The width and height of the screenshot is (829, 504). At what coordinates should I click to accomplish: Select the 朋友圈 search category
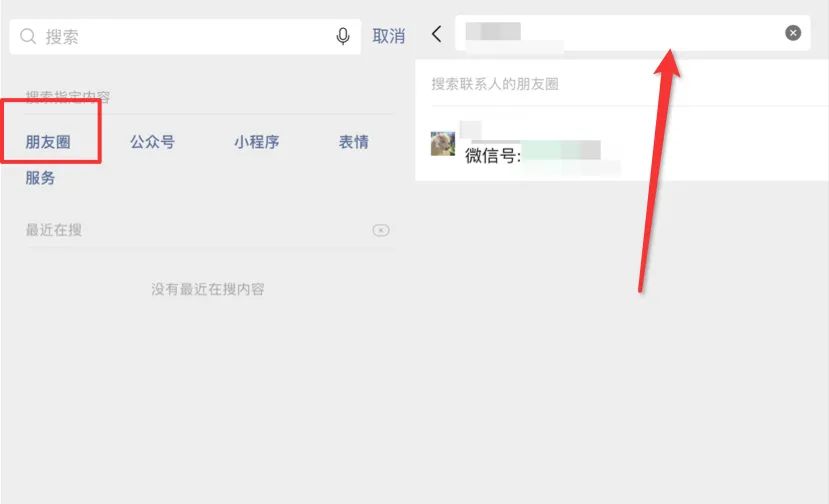tap(48, 142)
